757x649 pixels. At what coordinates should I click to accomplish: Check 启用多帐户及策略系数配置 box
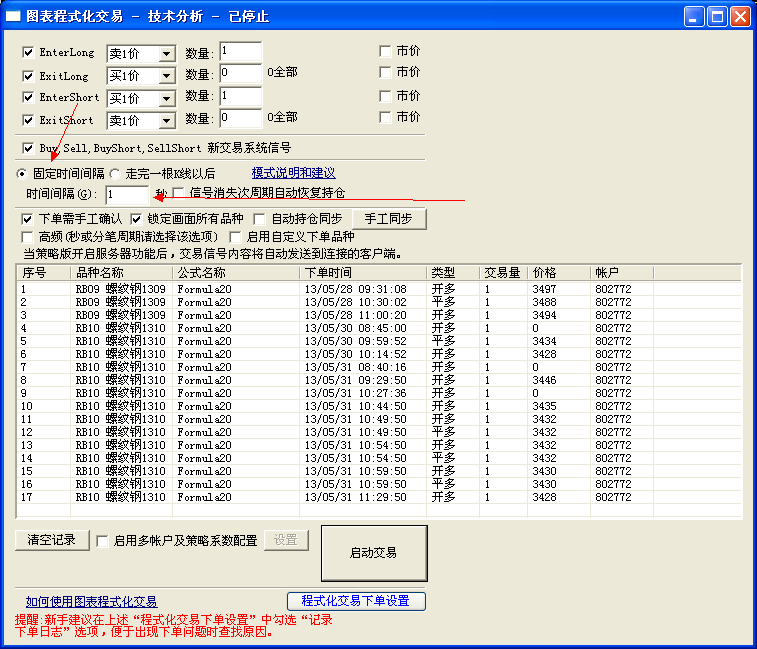point(102,541)
